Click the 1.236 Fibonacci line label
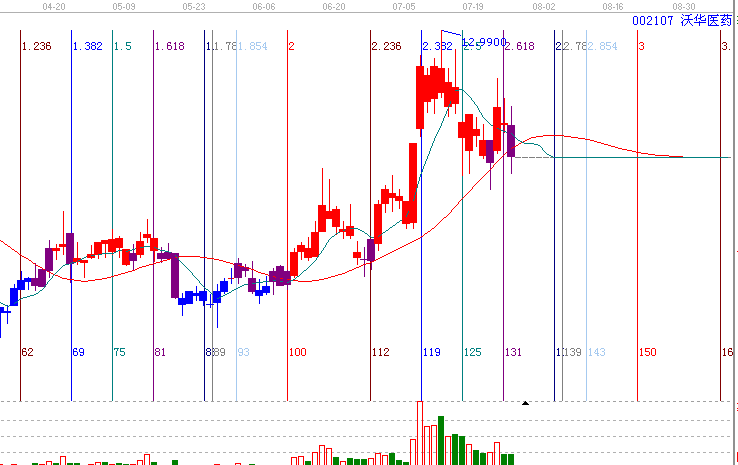Screen dimensions: 738x465 36,46
